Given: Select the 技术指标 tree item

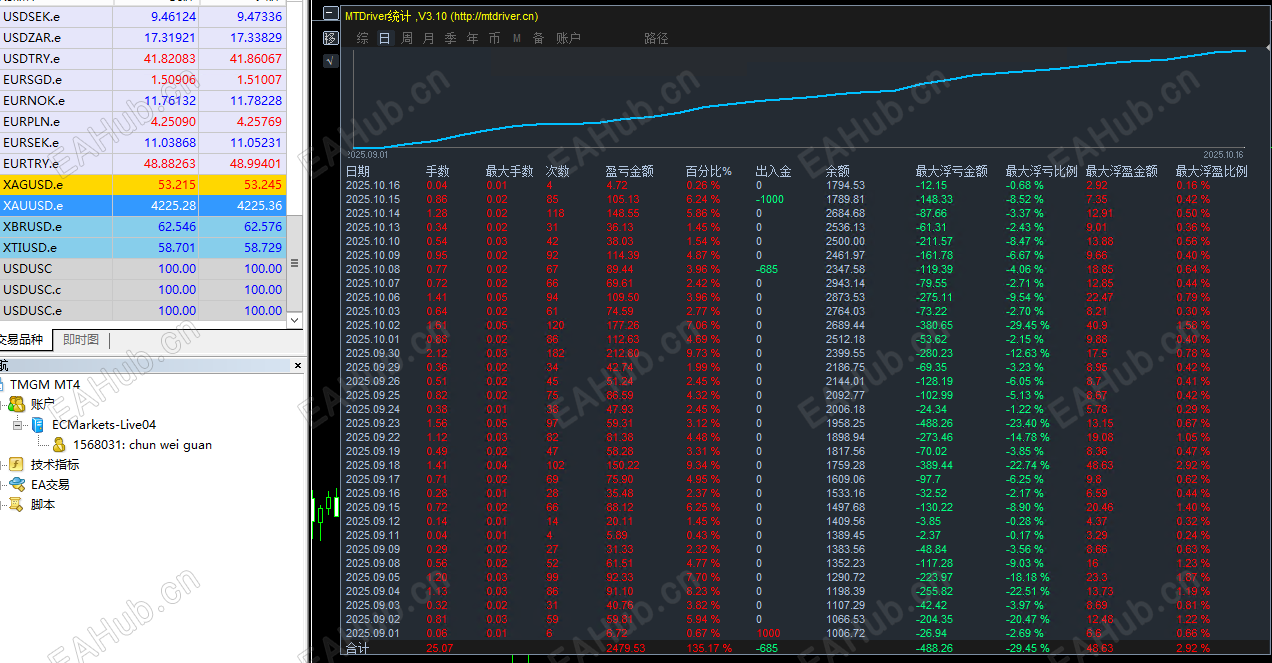Looking at the screenshot, I should point(55,464).
